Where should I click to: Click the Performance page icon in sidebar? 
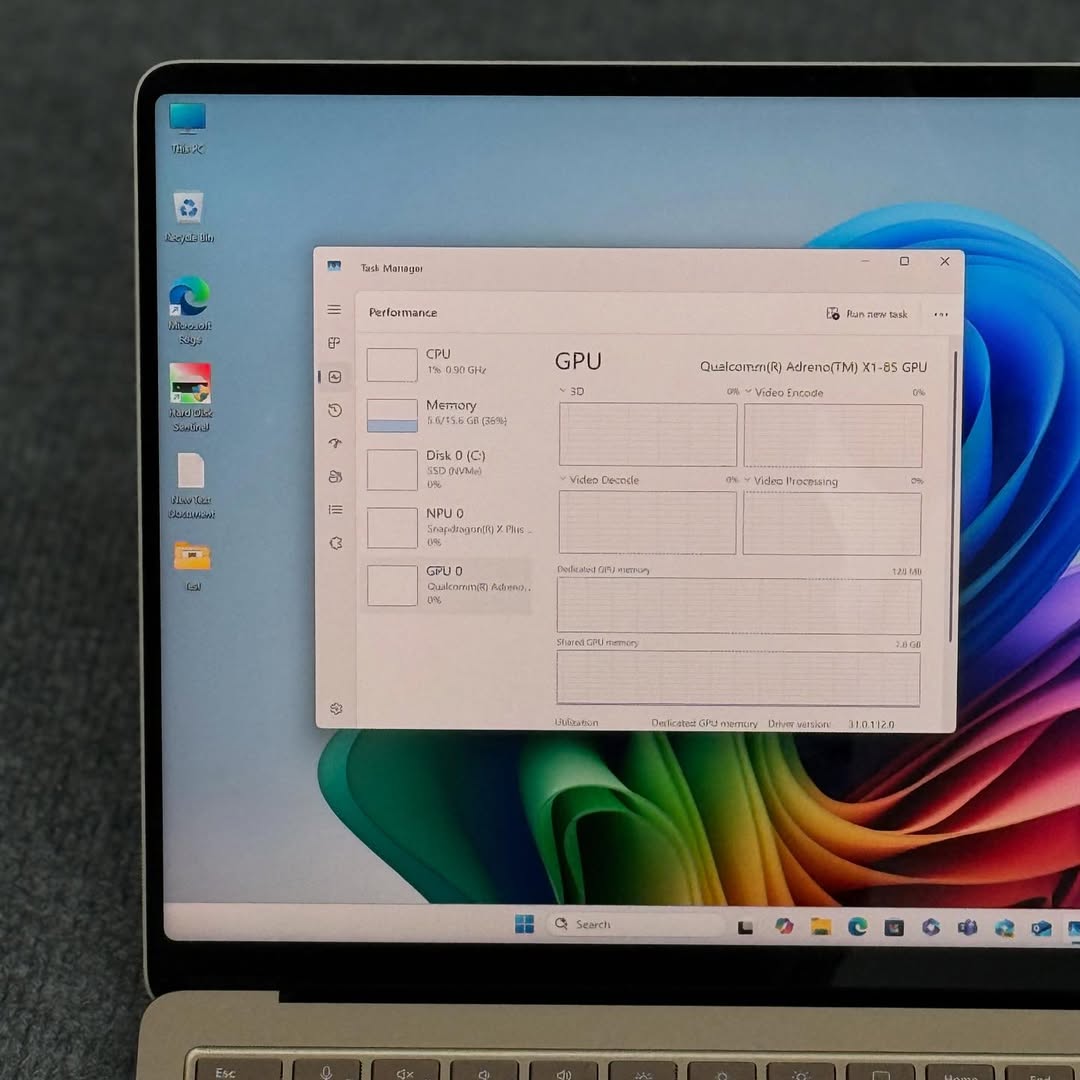(335, 377)
